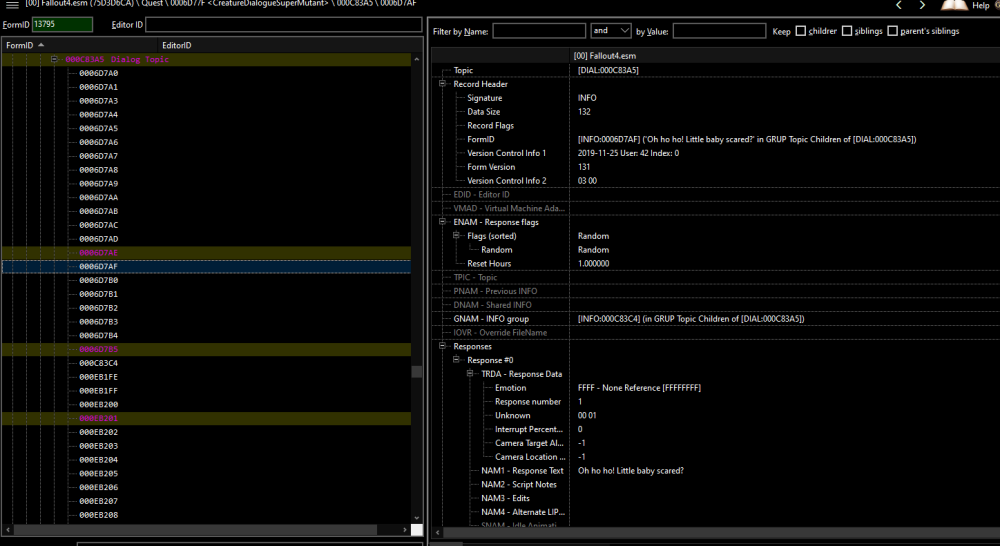Collapse the Record Header section

pos(442,84)
